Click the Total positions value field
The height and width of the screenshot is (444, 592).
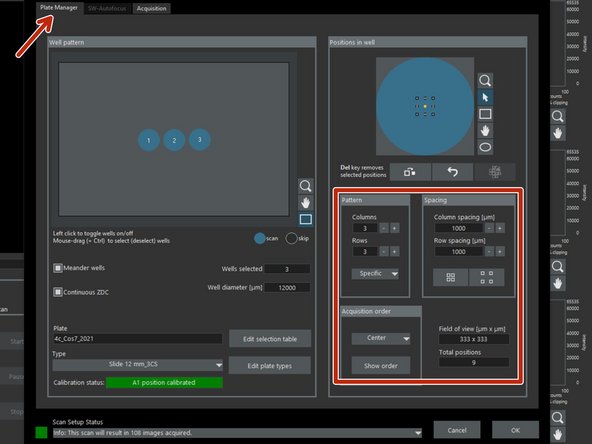coord(473,362)
